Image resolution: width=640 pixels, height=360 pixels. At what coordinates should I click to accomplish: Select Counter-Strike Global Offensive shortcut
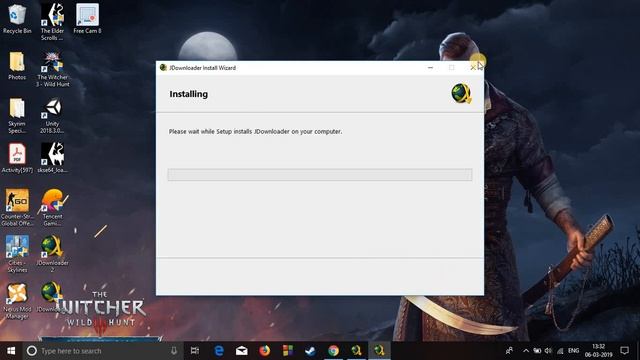pos(17,207)
